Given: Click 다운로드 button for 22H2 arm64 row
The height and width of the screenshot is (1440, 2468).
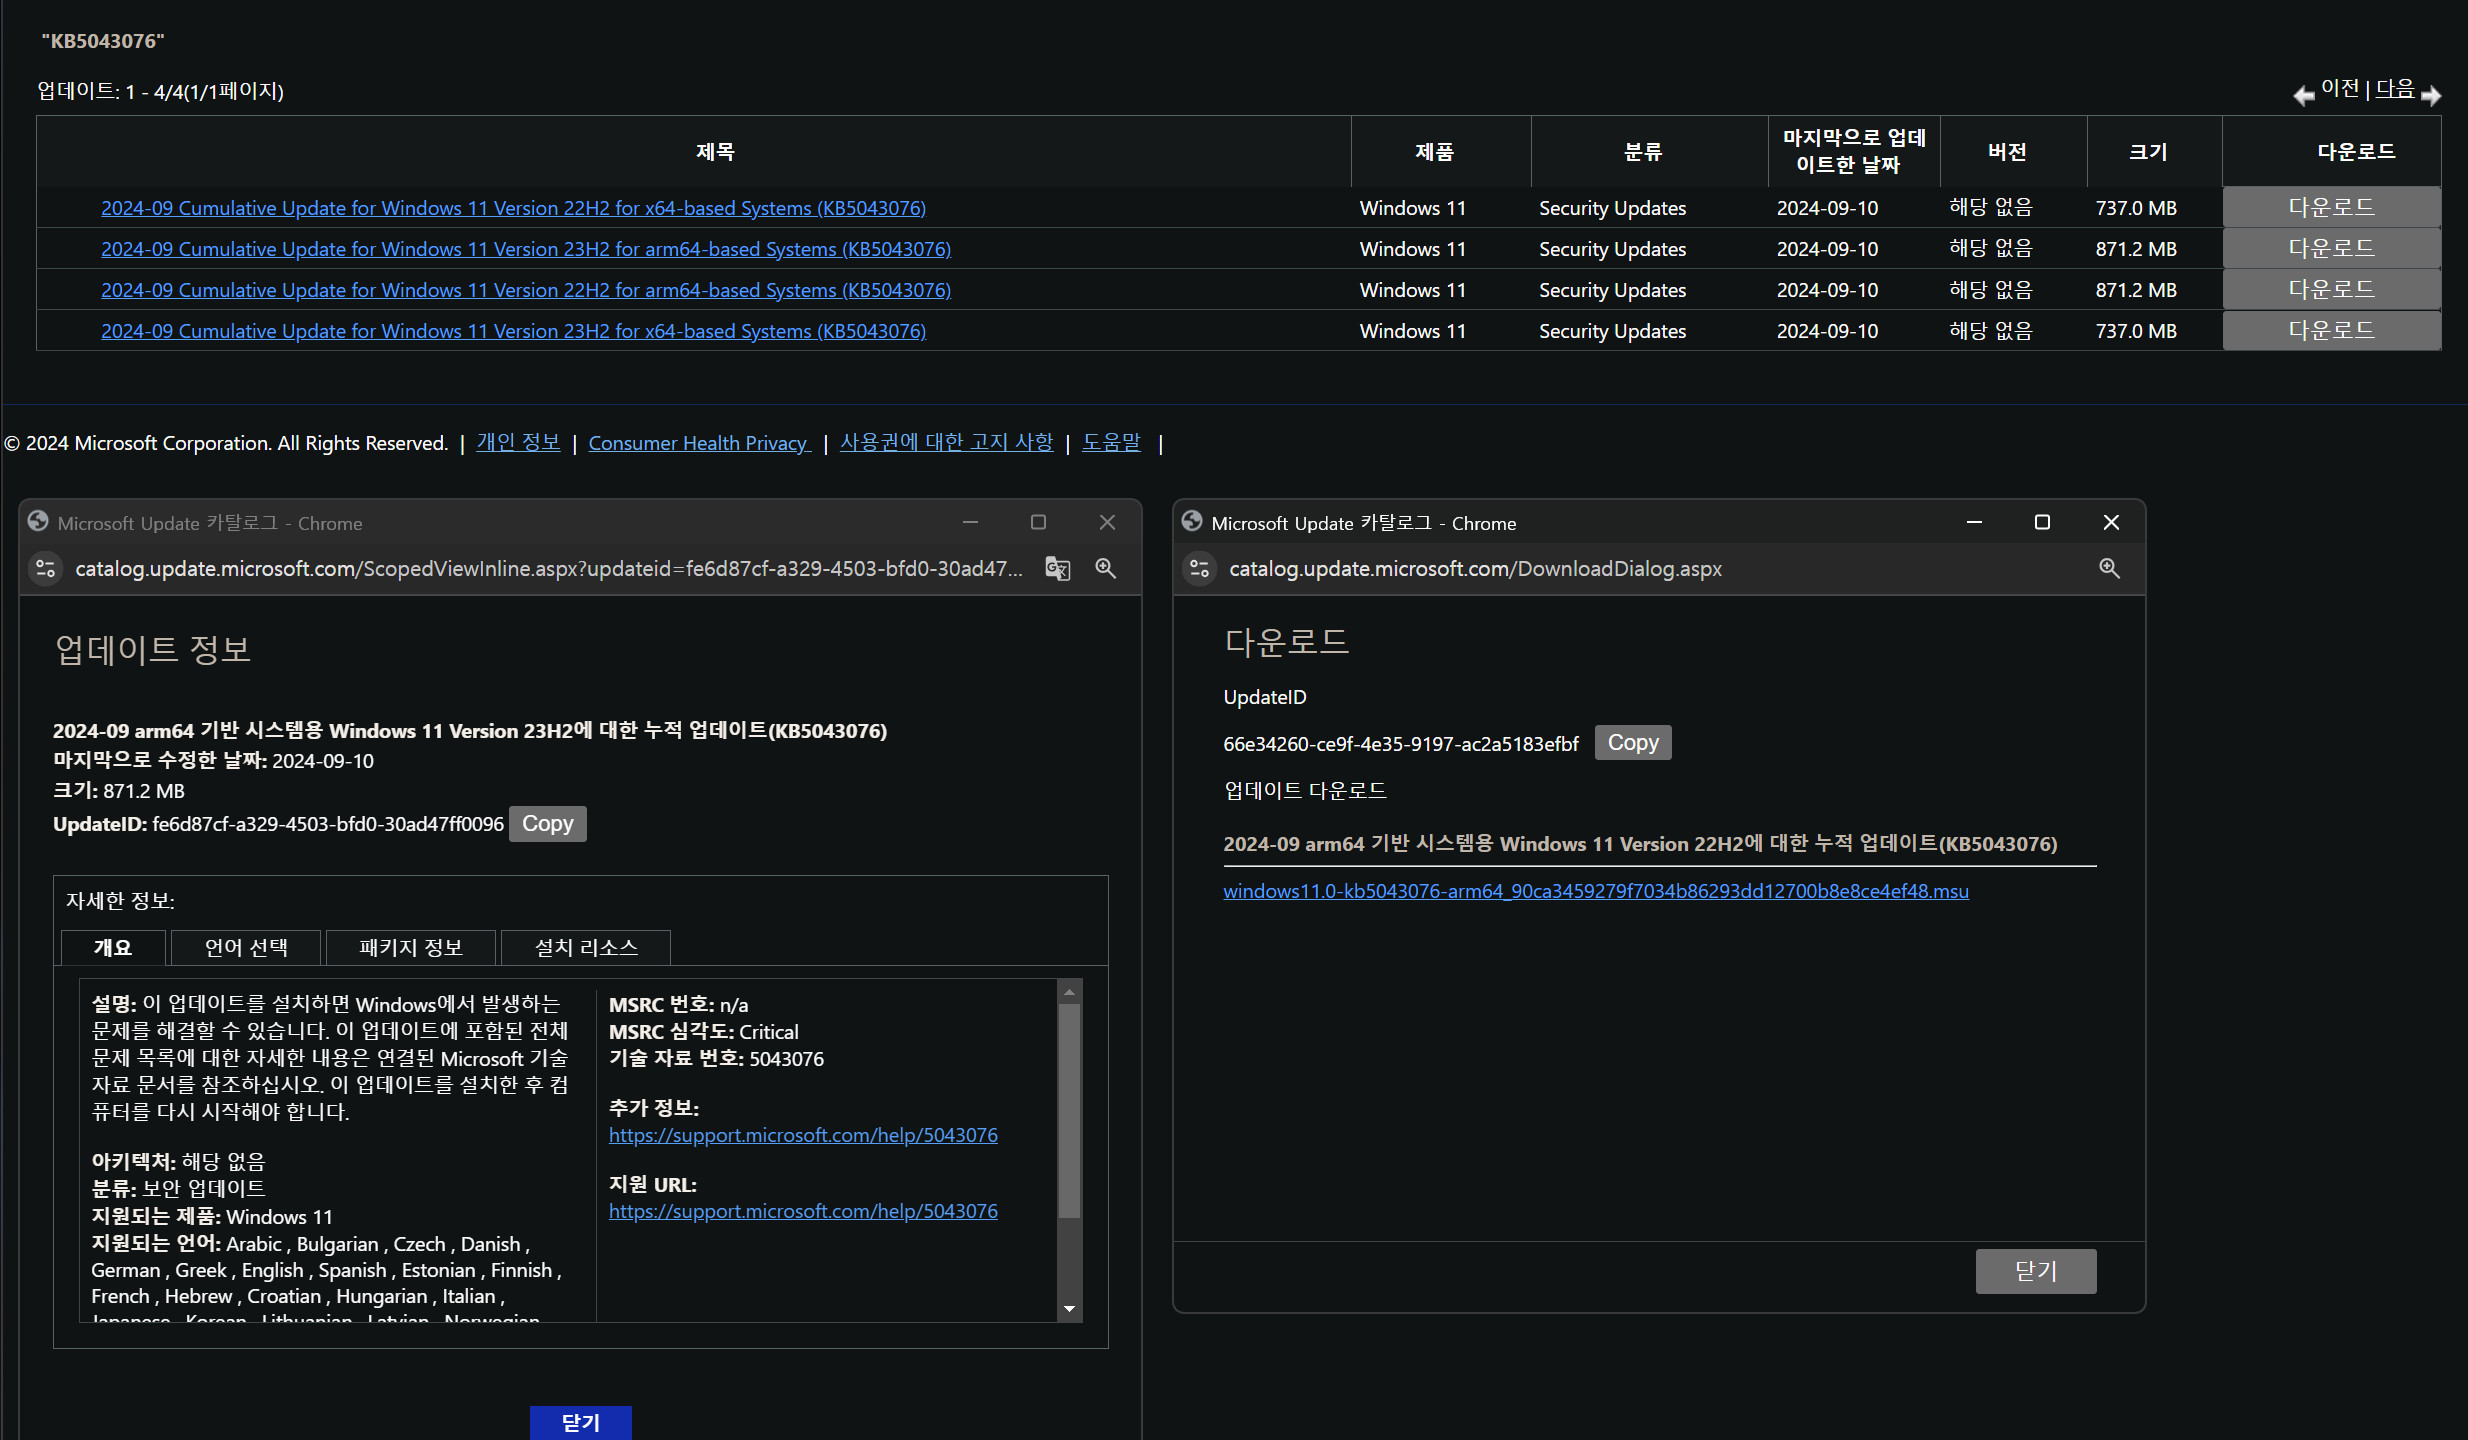Looking at the screenshot, I should click(x=2331, y=290).
